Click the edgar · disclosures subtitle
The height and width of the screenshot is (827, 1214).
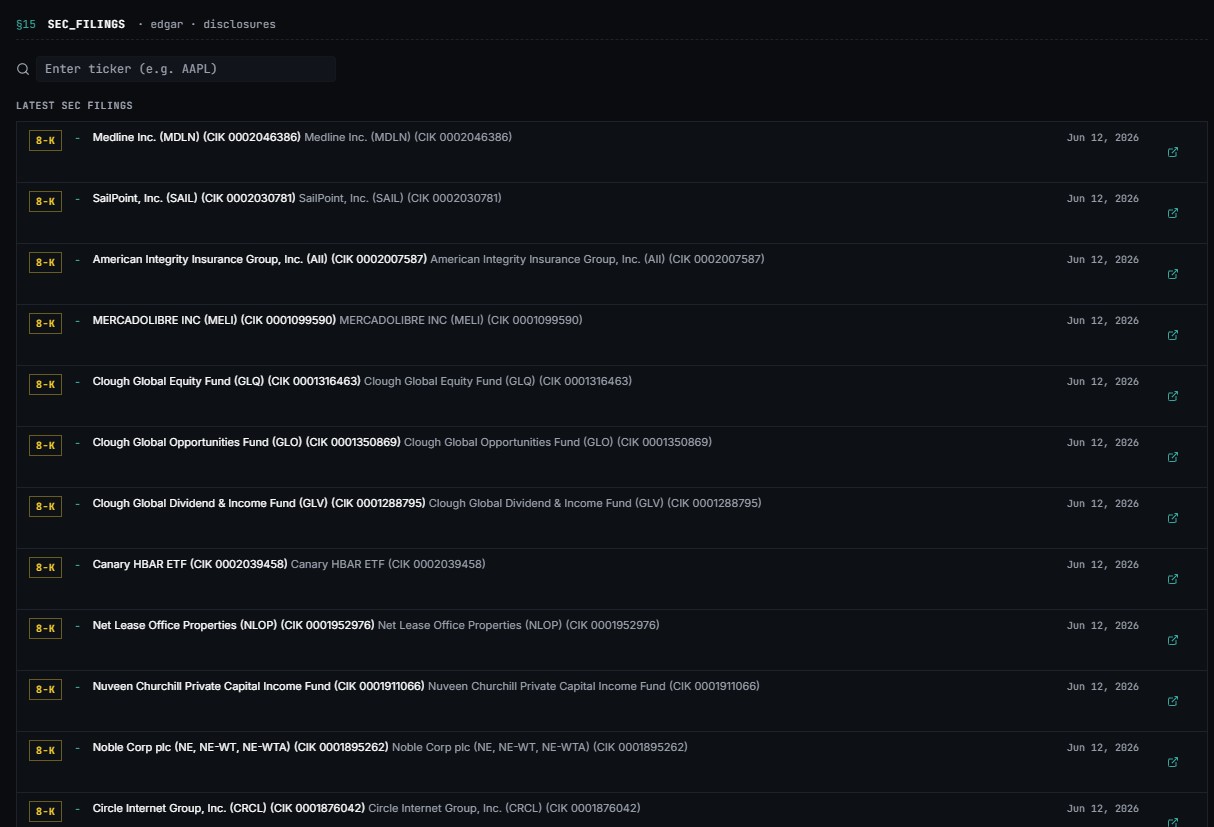(x=213, y=24)
